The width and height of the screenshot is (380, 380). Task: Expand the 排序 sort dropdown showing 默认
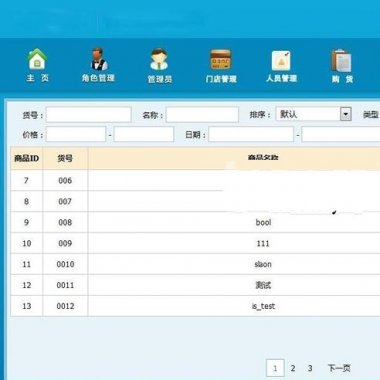313,114
